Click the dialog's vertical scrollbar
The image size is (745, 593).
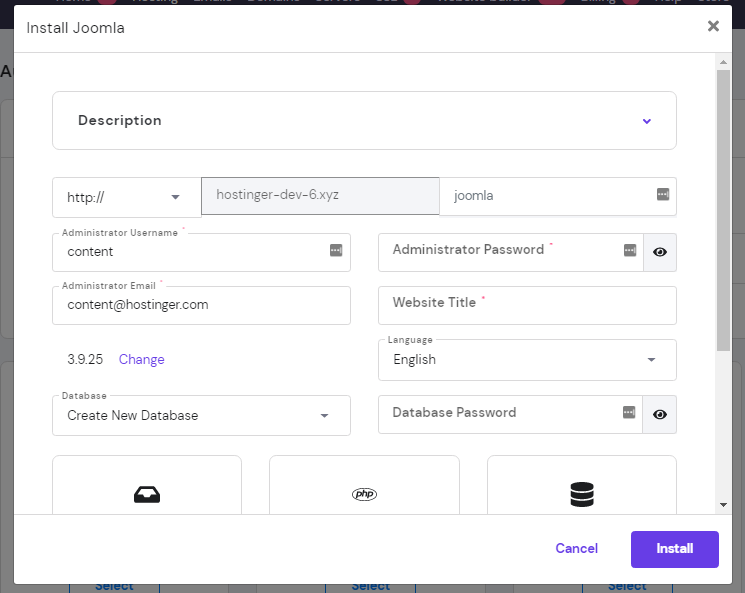[723, 210]
